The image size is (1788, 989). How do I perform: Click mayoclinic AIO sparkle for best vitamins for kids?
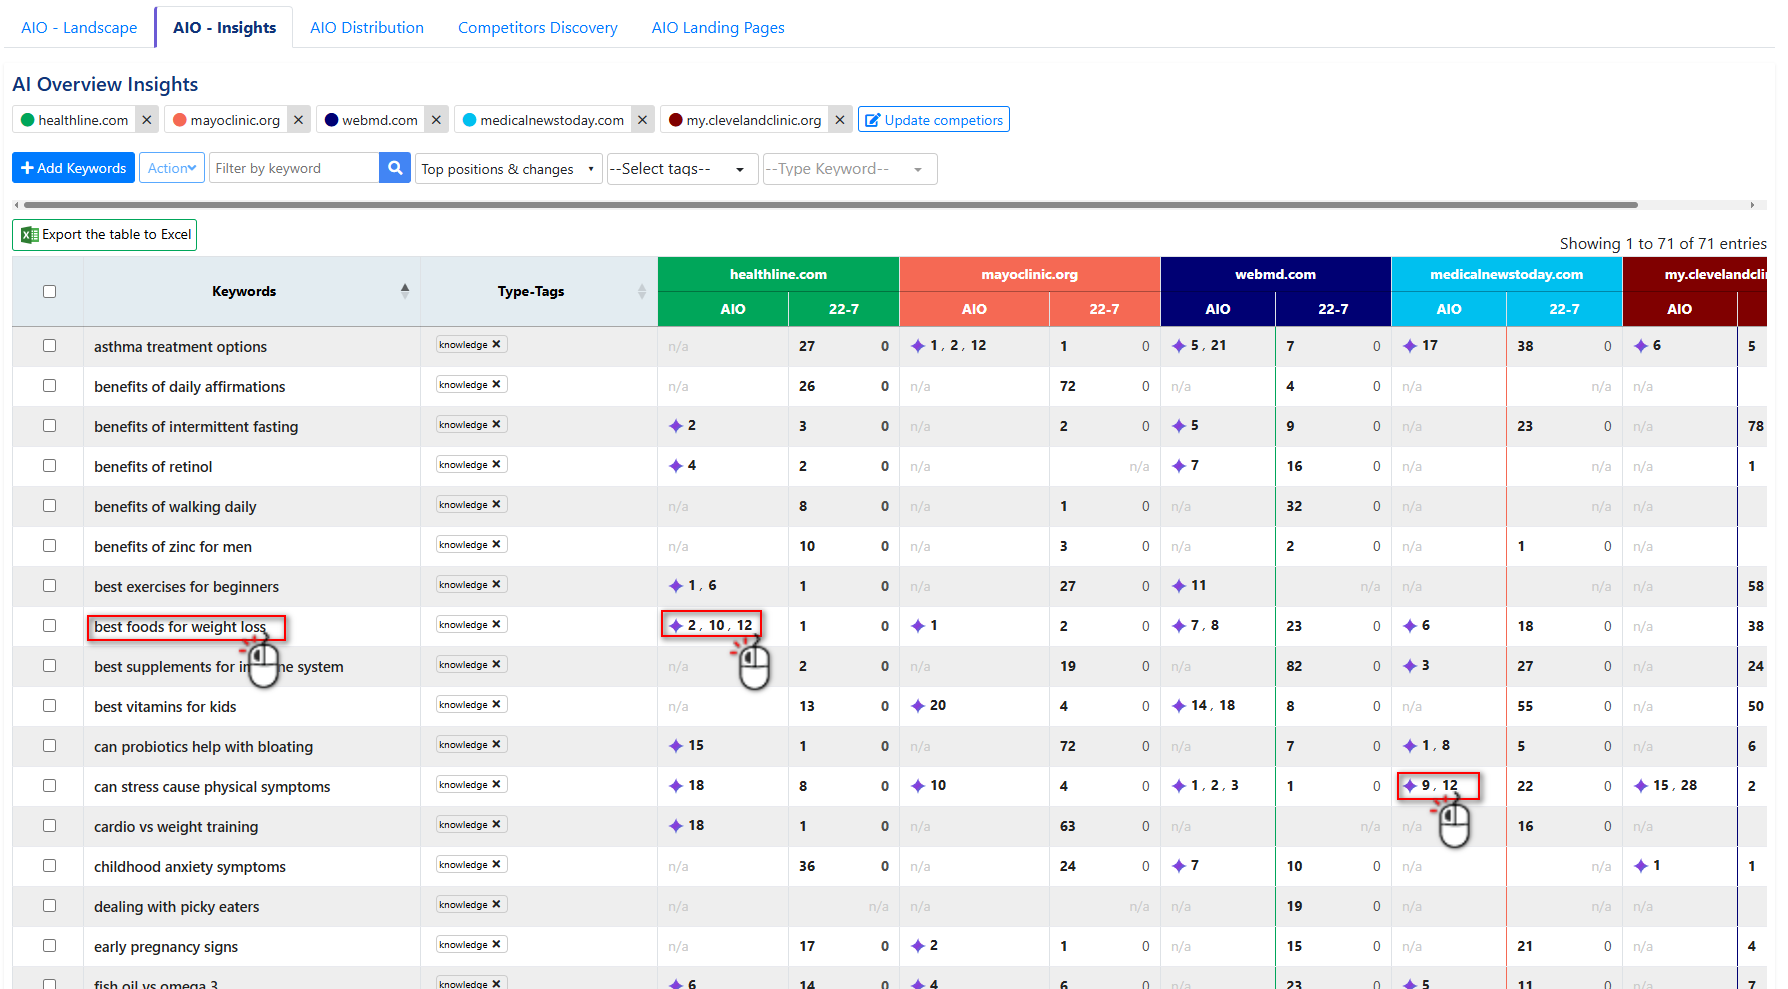918,706
